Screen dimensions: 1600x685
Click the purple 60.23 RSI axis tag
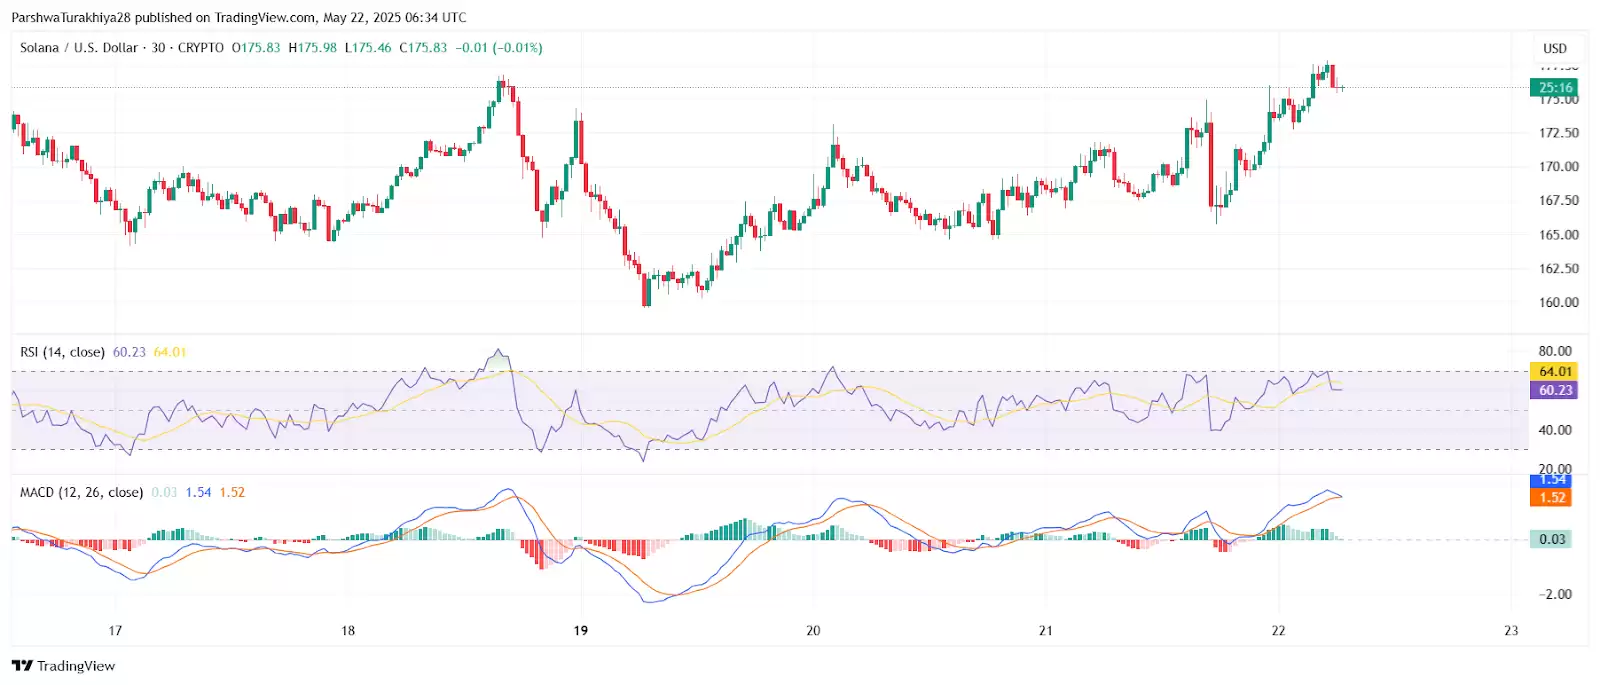click(x=1554, y=390)
